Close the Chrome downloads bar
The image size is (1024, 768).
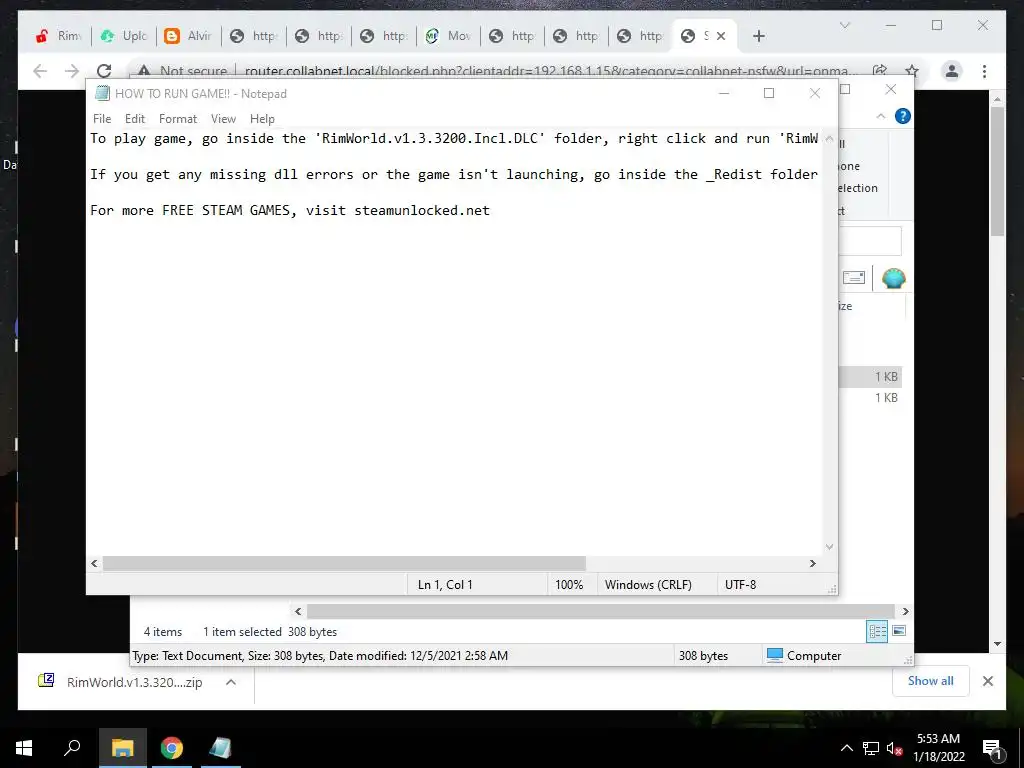[987, 681]
